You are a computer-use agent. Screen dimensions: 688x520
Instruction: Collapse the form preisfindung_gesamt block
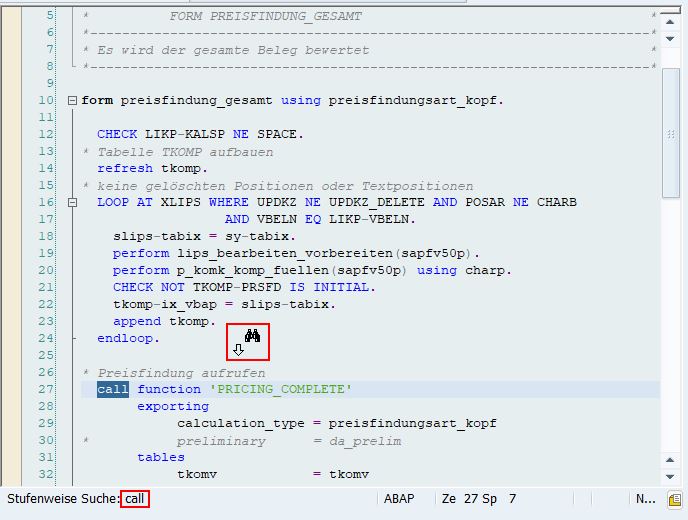tap(72, 101)
